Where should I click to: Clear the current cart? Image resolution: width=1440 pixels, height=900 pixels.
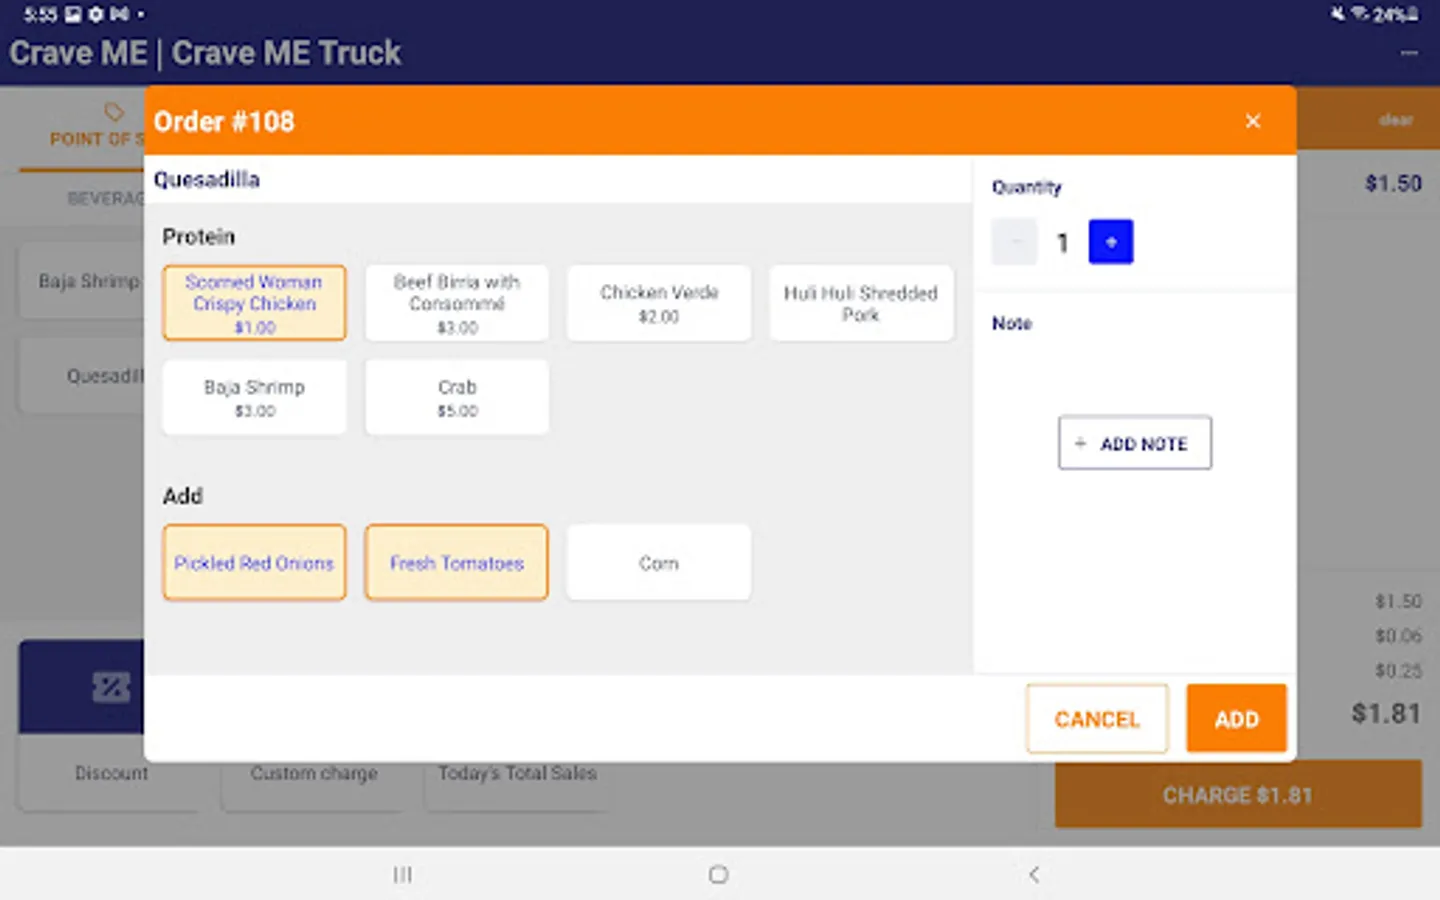pyautogui.click(x=1396, y=120)
